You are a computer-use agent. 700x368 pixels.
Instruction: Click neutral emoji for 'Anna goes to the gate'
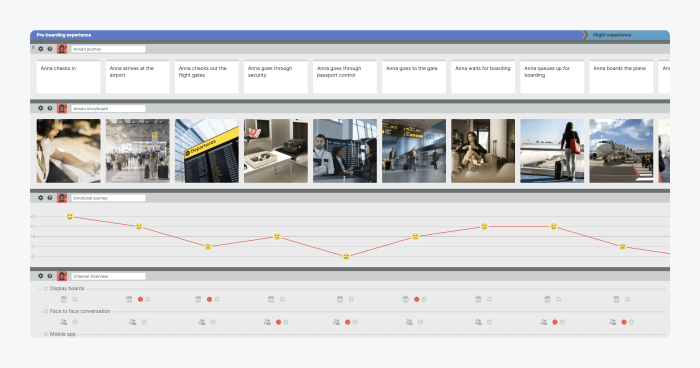click(415, 236)
